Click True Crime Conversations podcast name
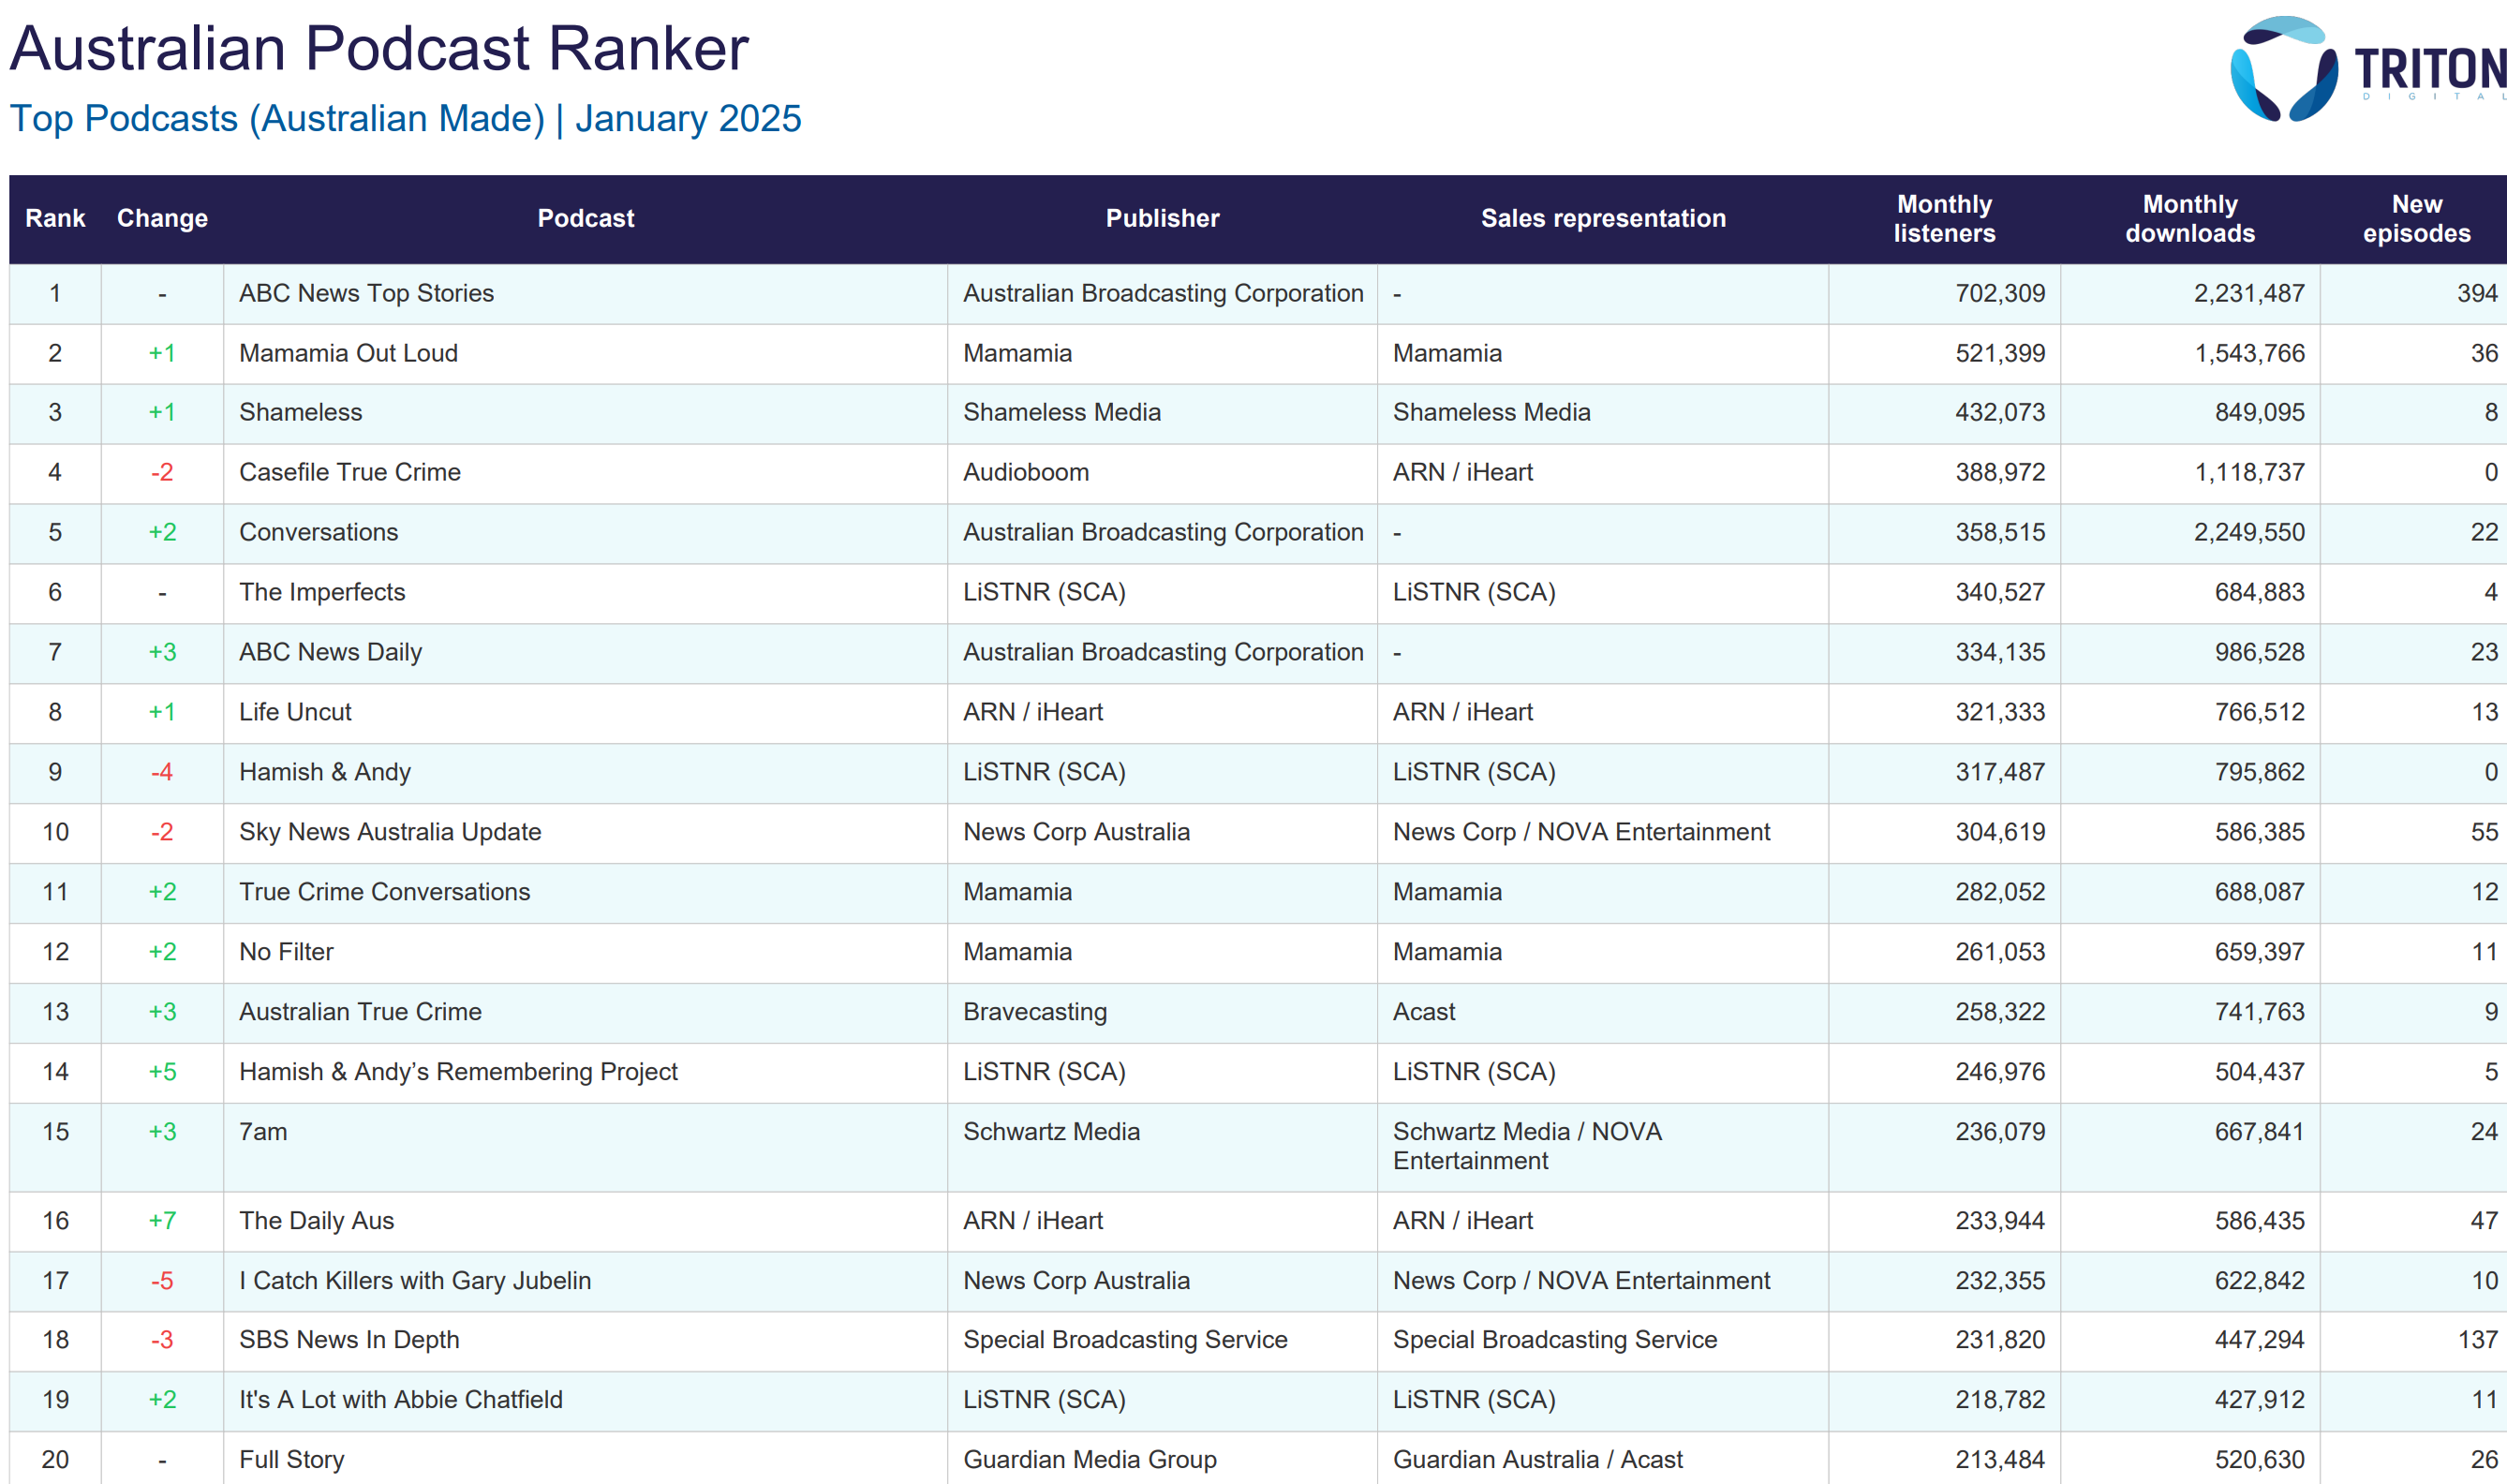The height and width of the screenshot is (1484, 2507). (384, 892)
